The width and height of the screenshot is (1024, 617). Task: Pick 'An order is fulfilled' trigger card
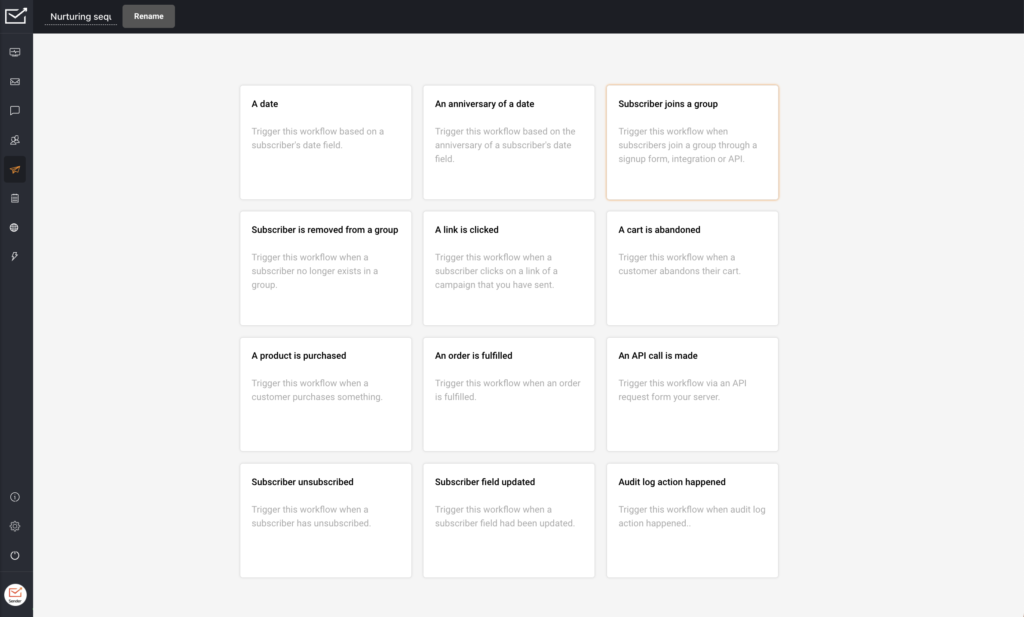click(509, 394)
